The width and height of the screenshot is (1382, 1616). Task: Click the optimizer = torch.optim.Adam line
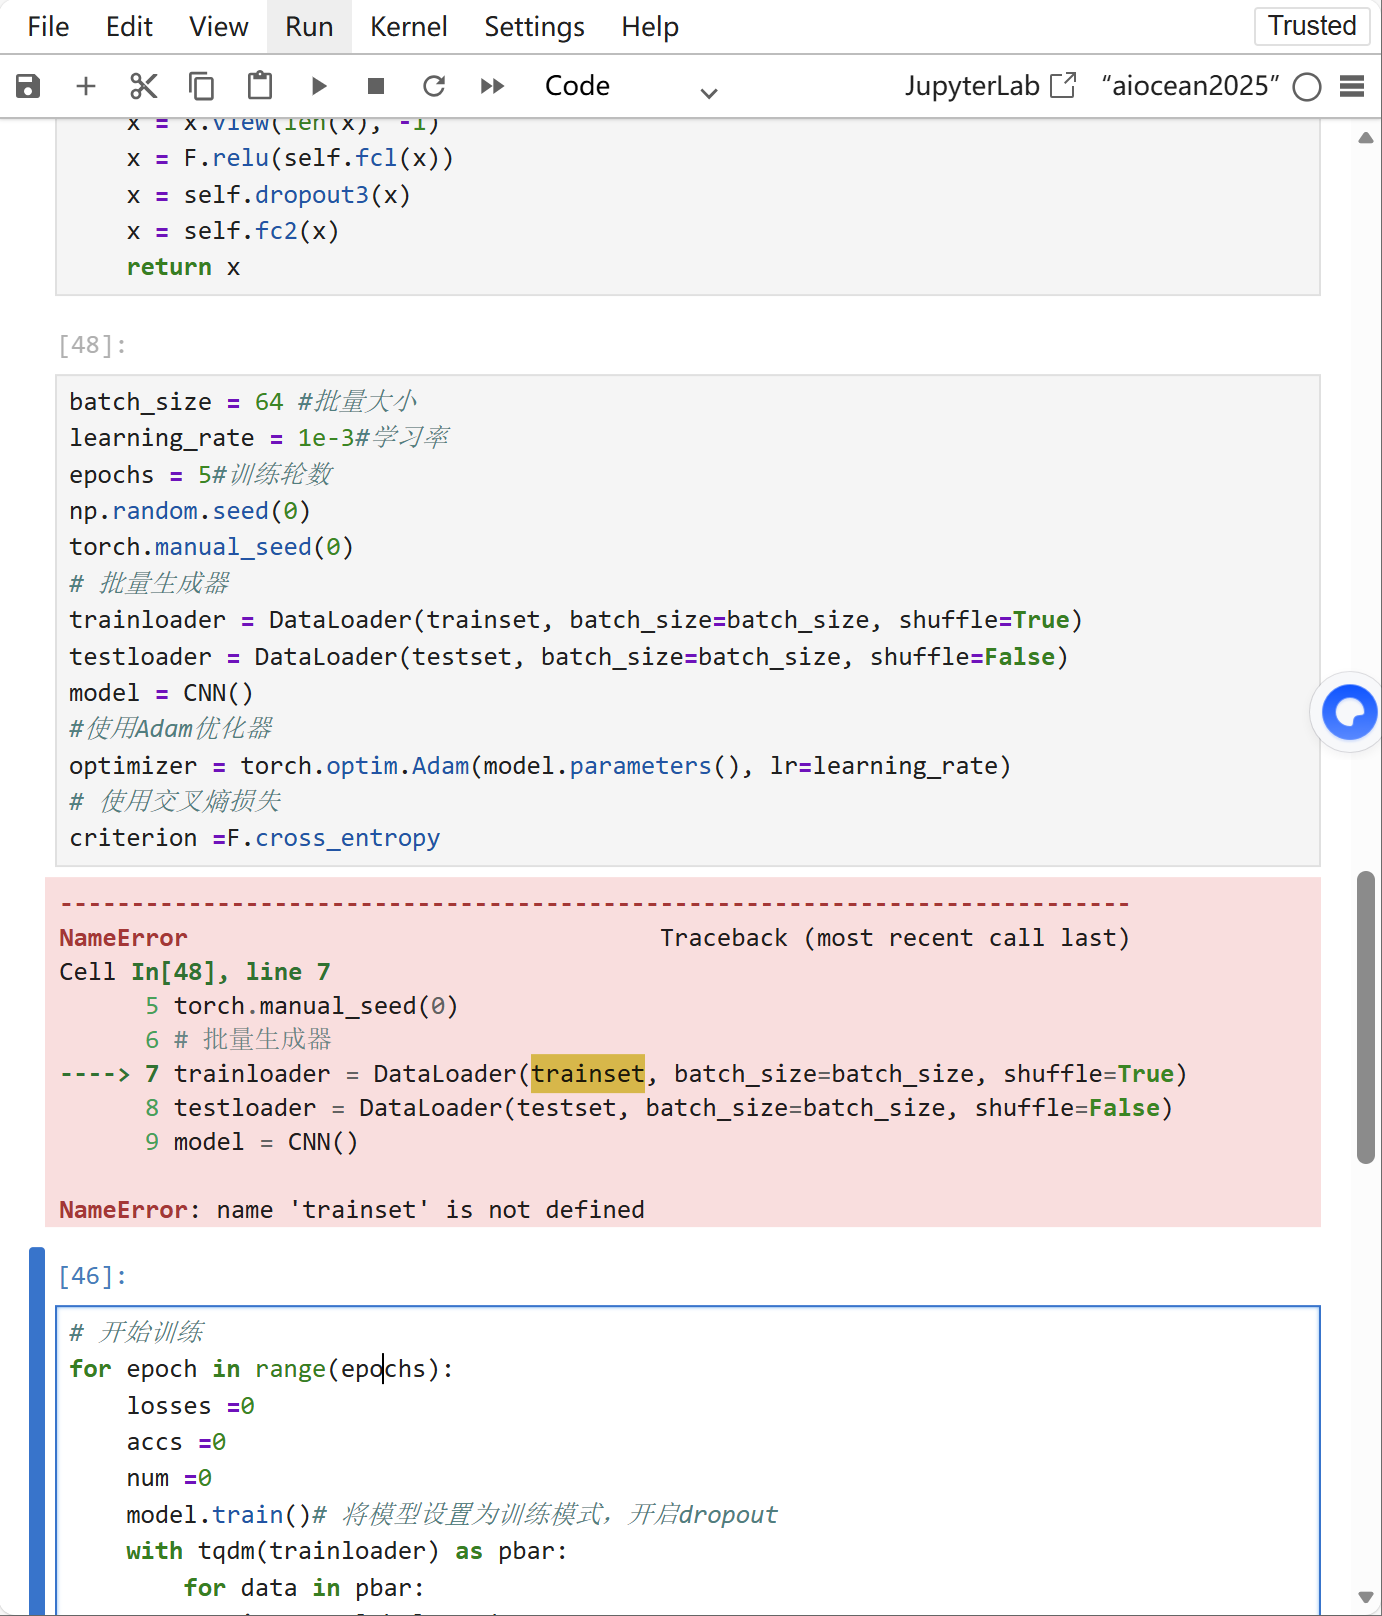(540, 766)
